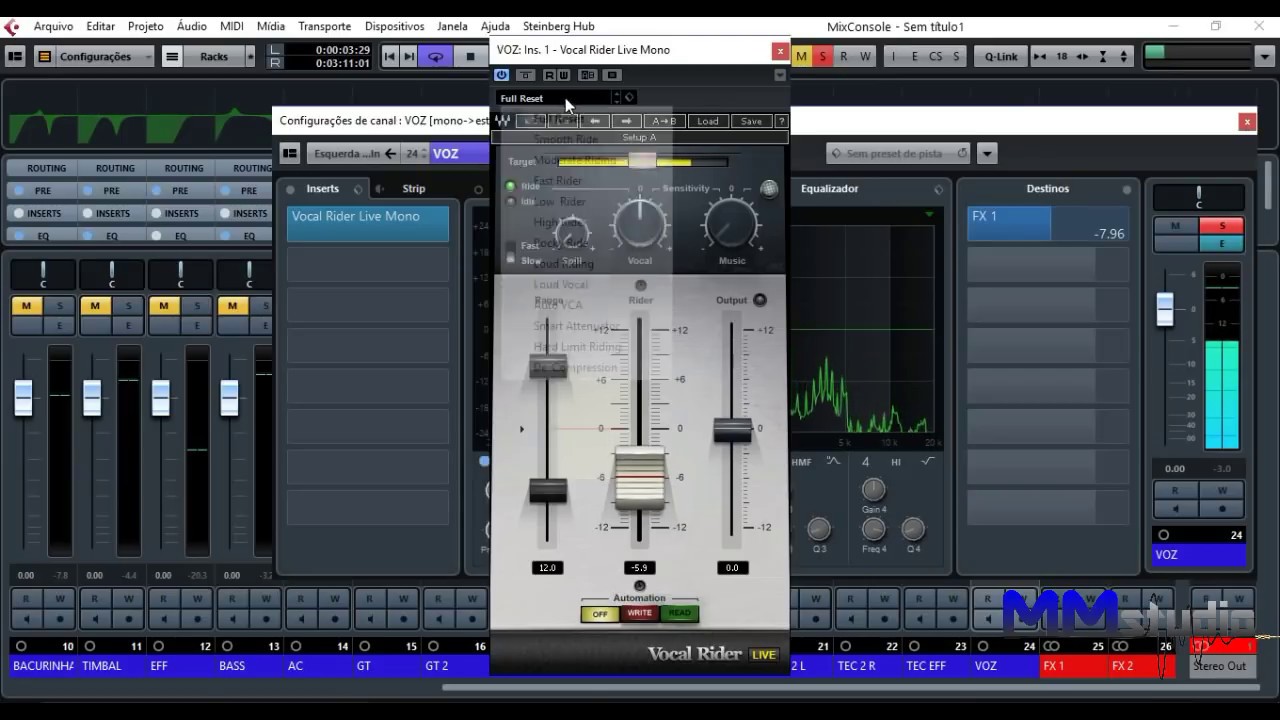Open the Sem preset de pista selector
This screenshot has width=1280, height=720.
click(898, 153)
